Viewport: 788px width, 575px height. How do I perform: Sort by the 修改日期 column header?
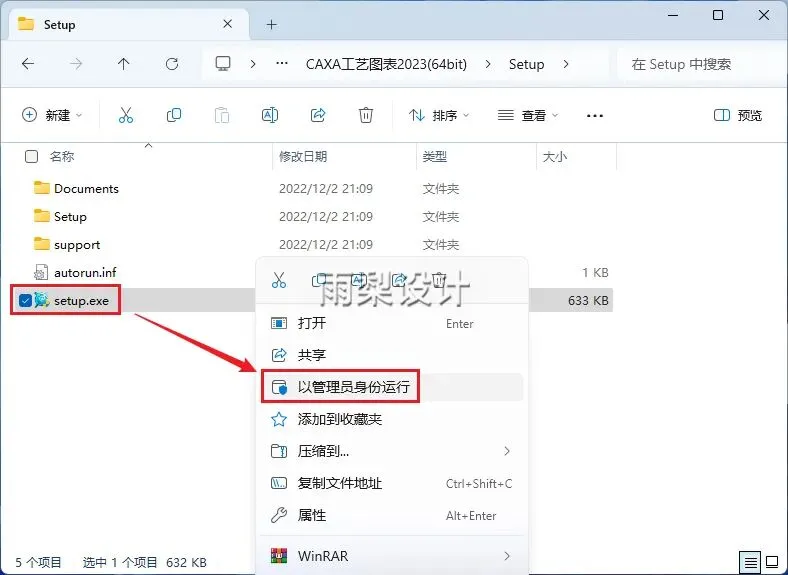(303, 157)
